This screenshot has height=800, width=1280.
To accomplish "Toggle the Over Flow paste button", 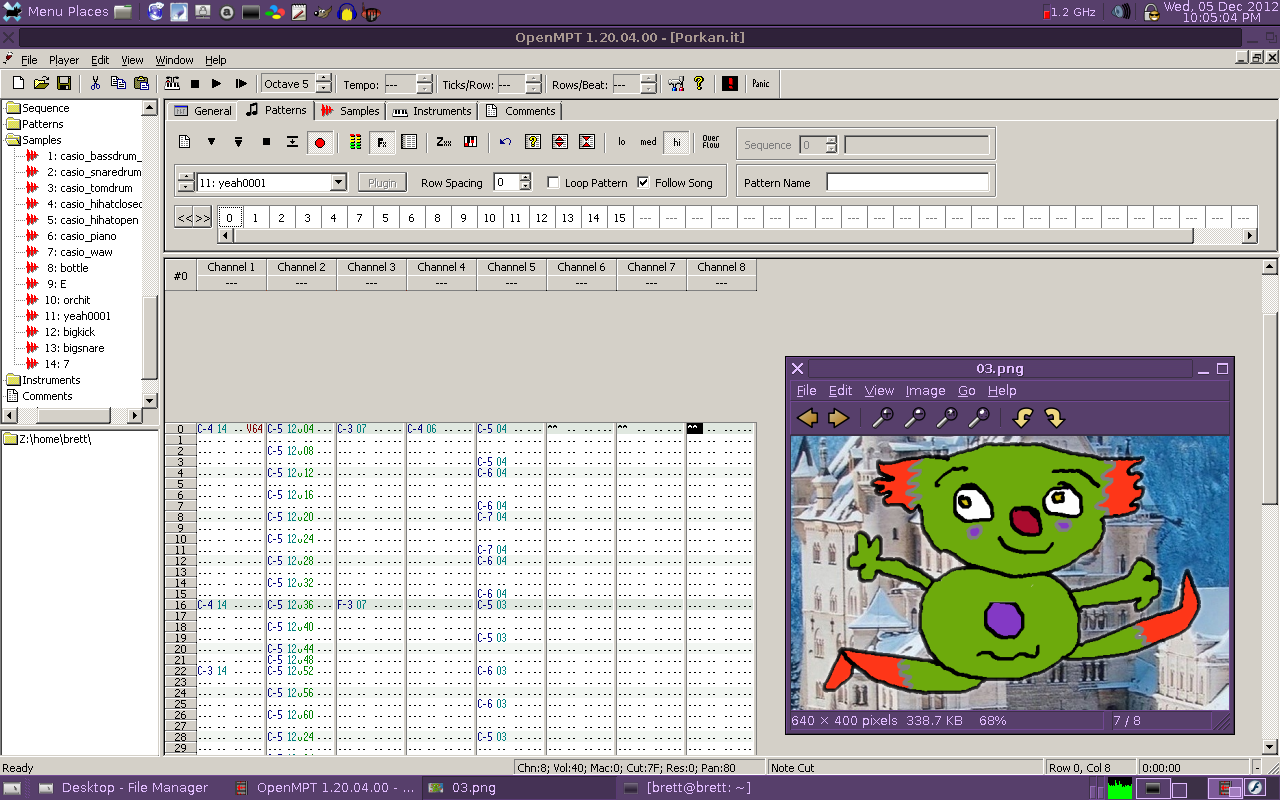I will [711, 142].
